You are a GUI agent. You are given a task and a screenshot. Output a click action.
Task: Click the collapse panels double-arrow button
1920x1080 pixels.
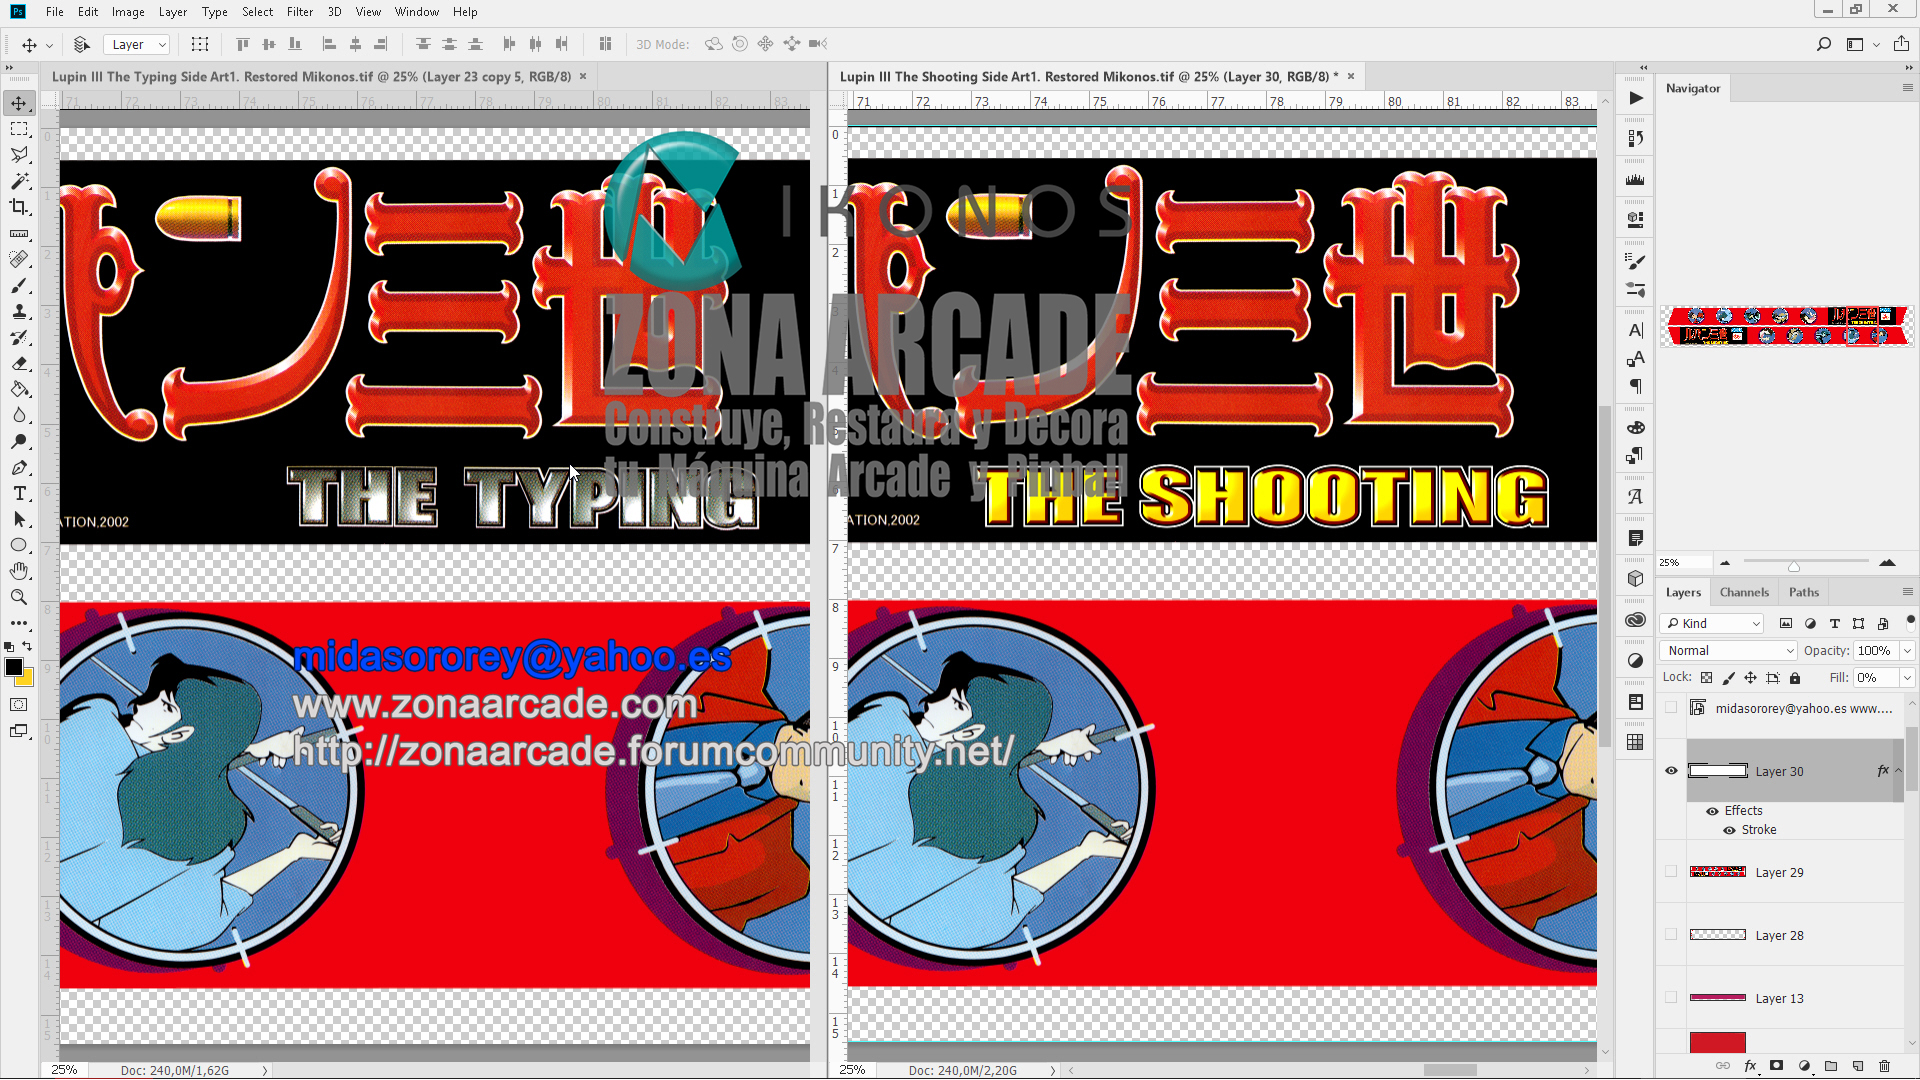(x=1643, y=68)
